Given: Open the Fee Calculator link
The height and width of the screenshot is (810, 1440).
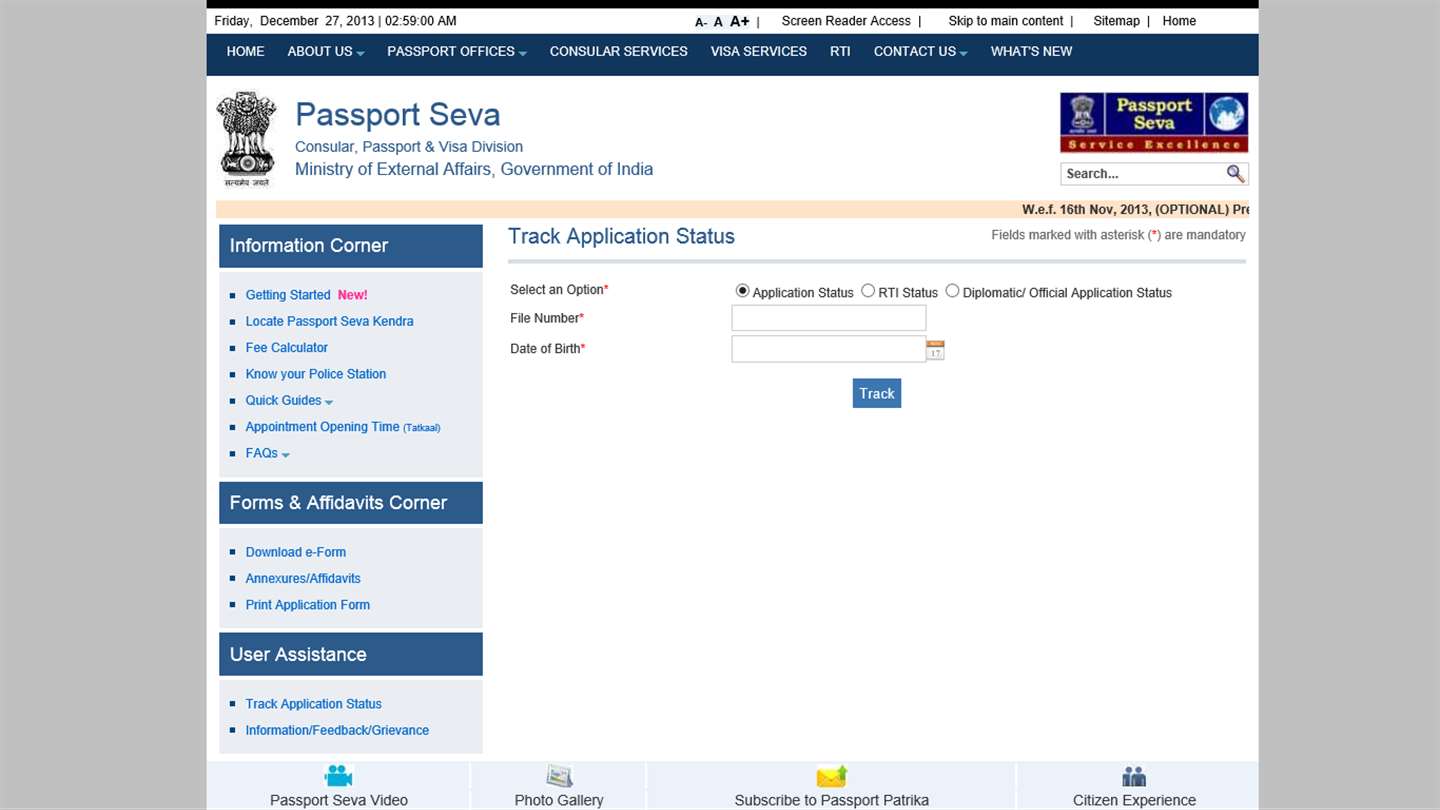Looking at the screenshot, I should pos(287,348).
